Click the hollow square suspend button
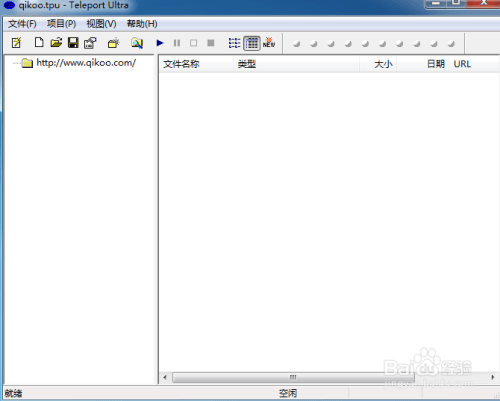Image resolution: width=500 pixels, height=401 pixels. pyautogui.click(x=193, y=43)
